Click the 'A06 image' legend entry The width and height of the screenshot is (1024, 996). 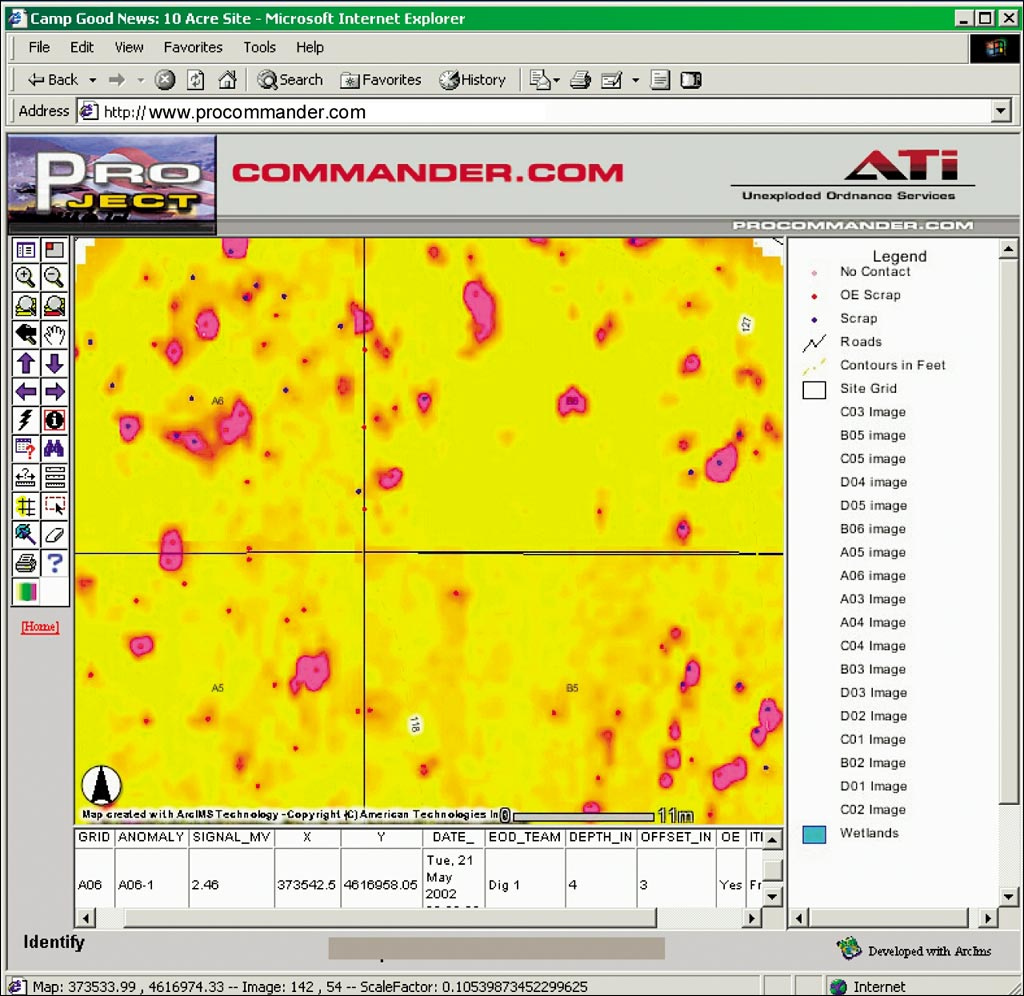872,576
